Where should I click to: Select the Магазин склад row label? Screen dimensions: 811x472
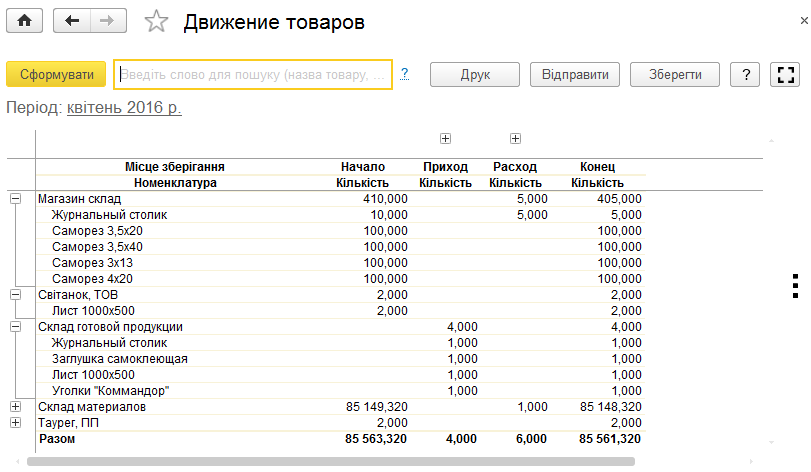(x=79, y=199)
